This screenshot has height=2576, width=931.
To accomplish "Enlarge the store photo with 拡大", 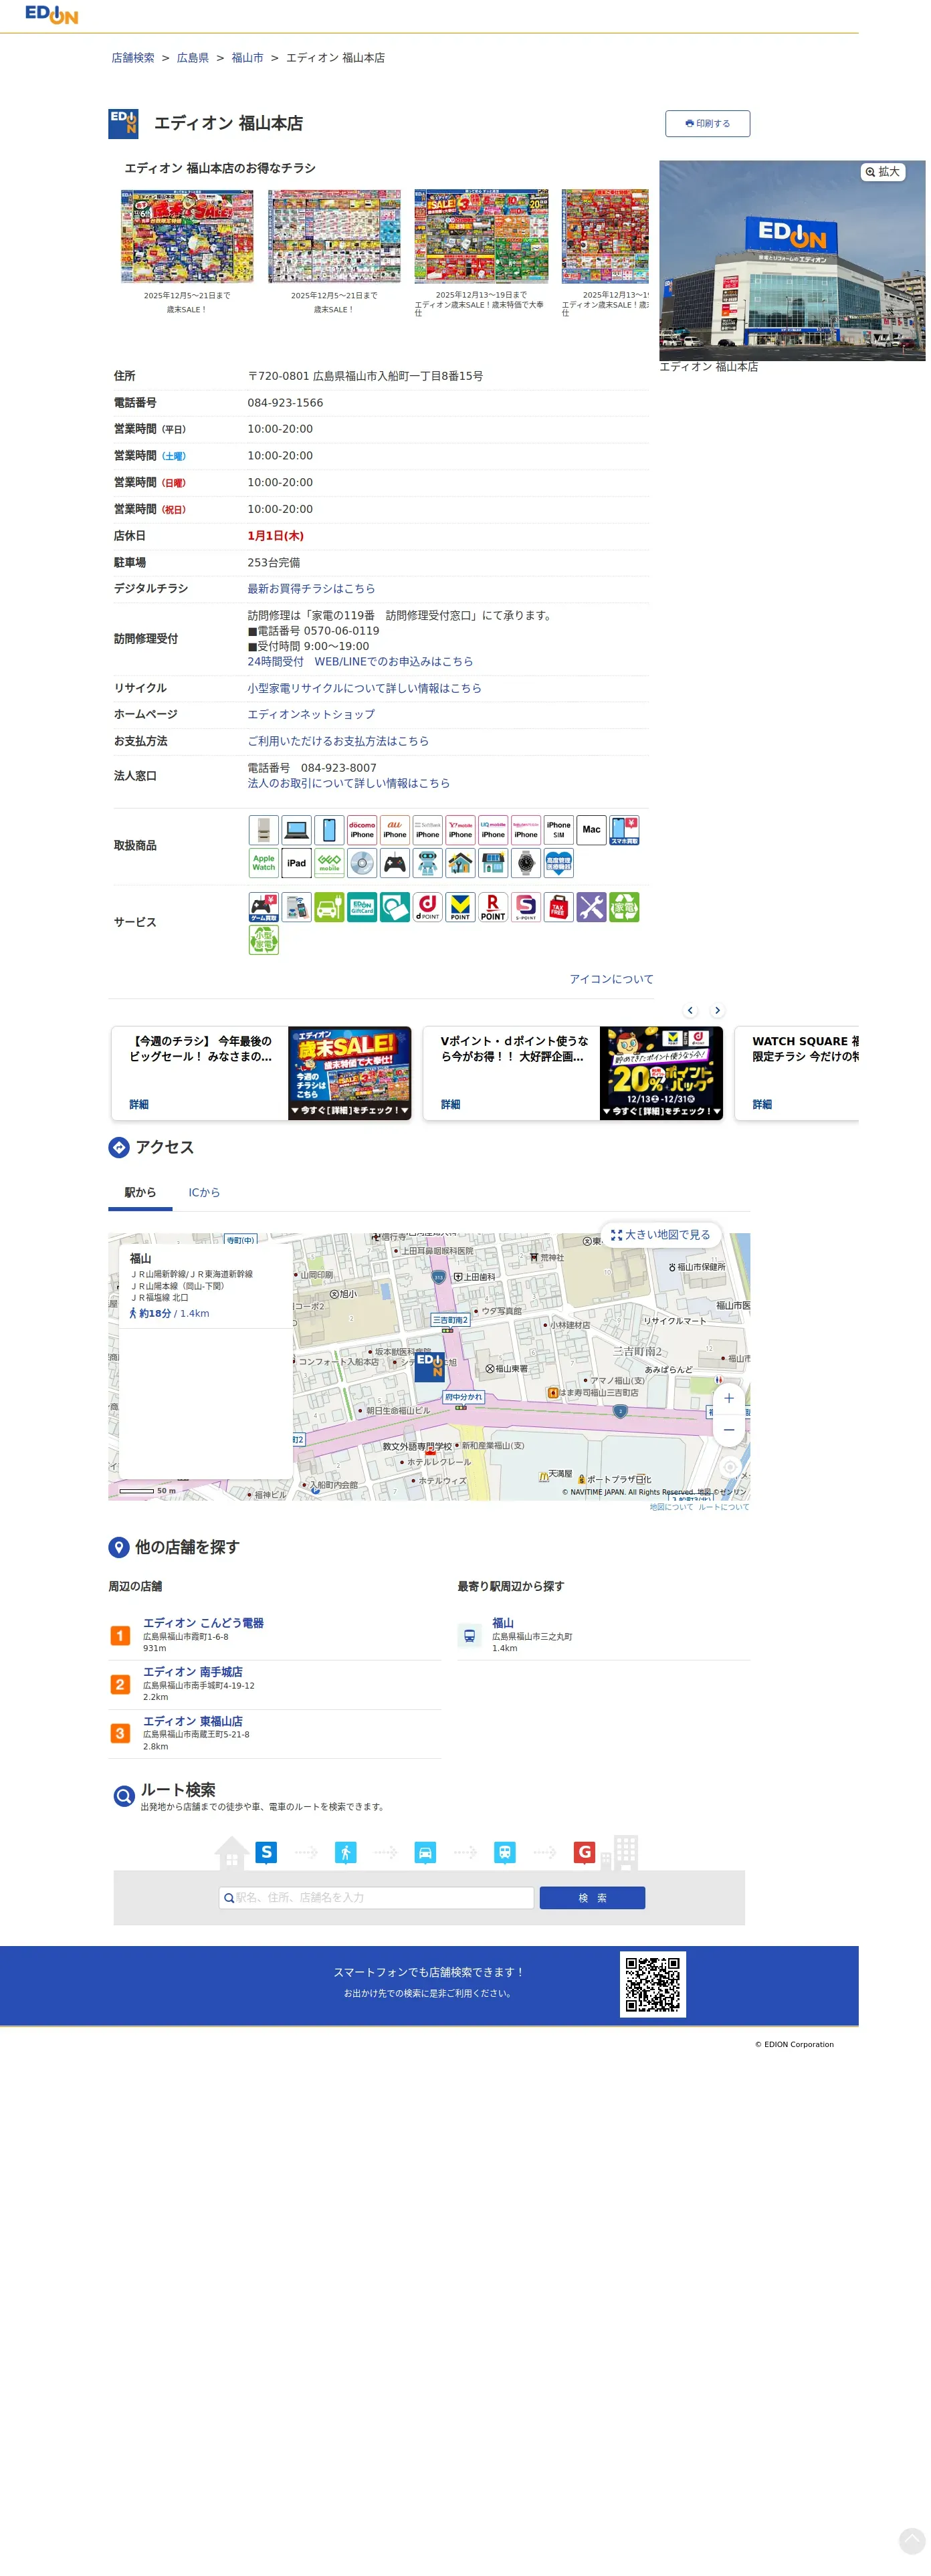I will tap(883, 172).
